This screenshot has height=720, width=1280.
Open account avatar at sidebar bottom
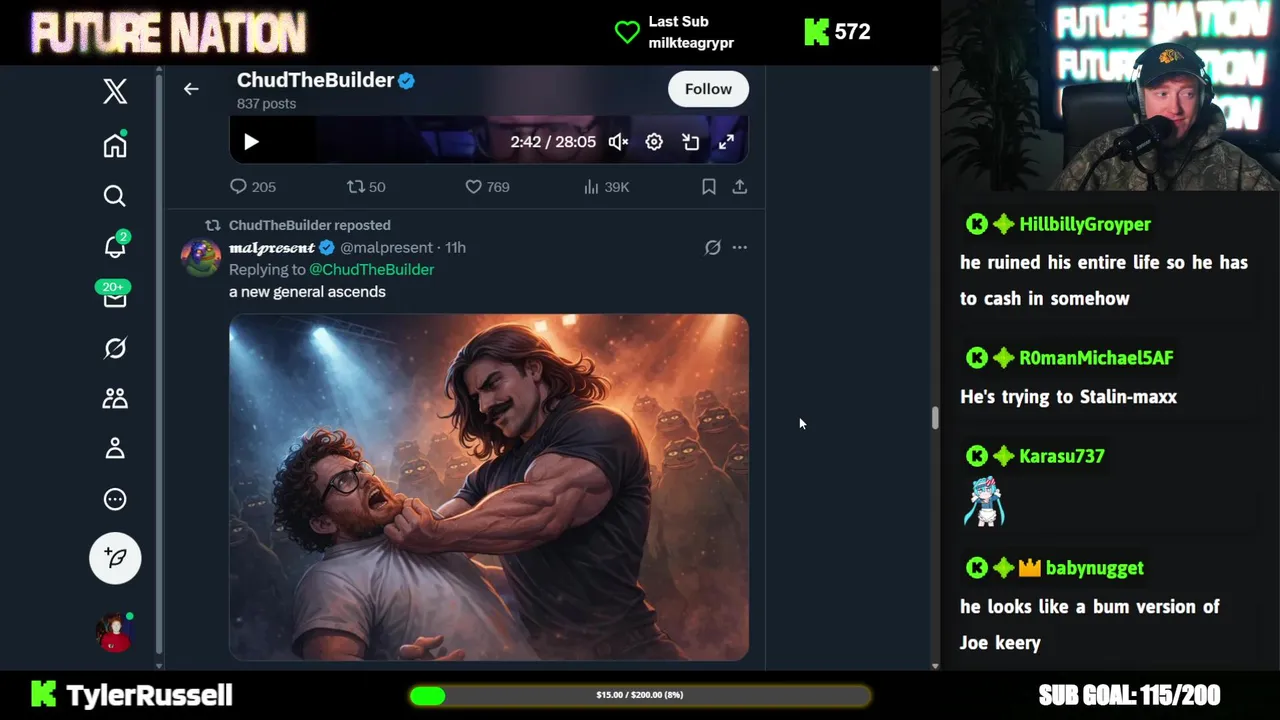(x=115, y=632)
